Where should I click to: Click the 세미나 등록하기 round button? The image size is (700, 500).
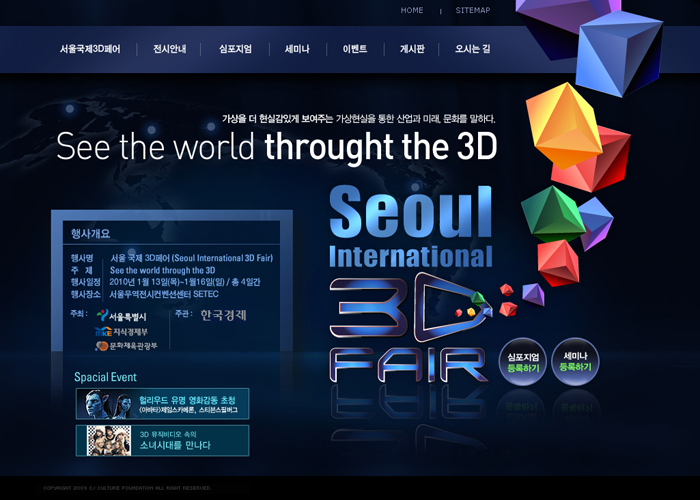point(575,362)
